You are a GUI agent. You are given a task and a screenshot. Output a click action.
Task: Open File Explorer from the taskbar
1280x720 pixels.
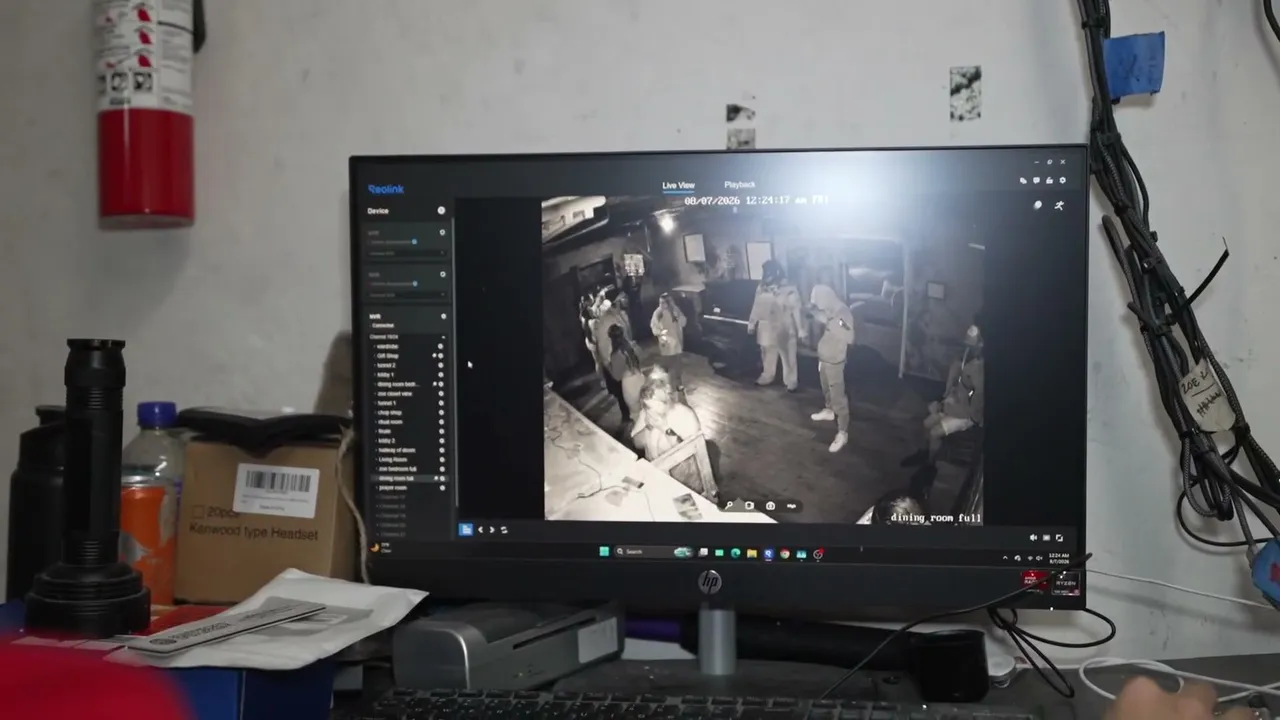point(751,553)
